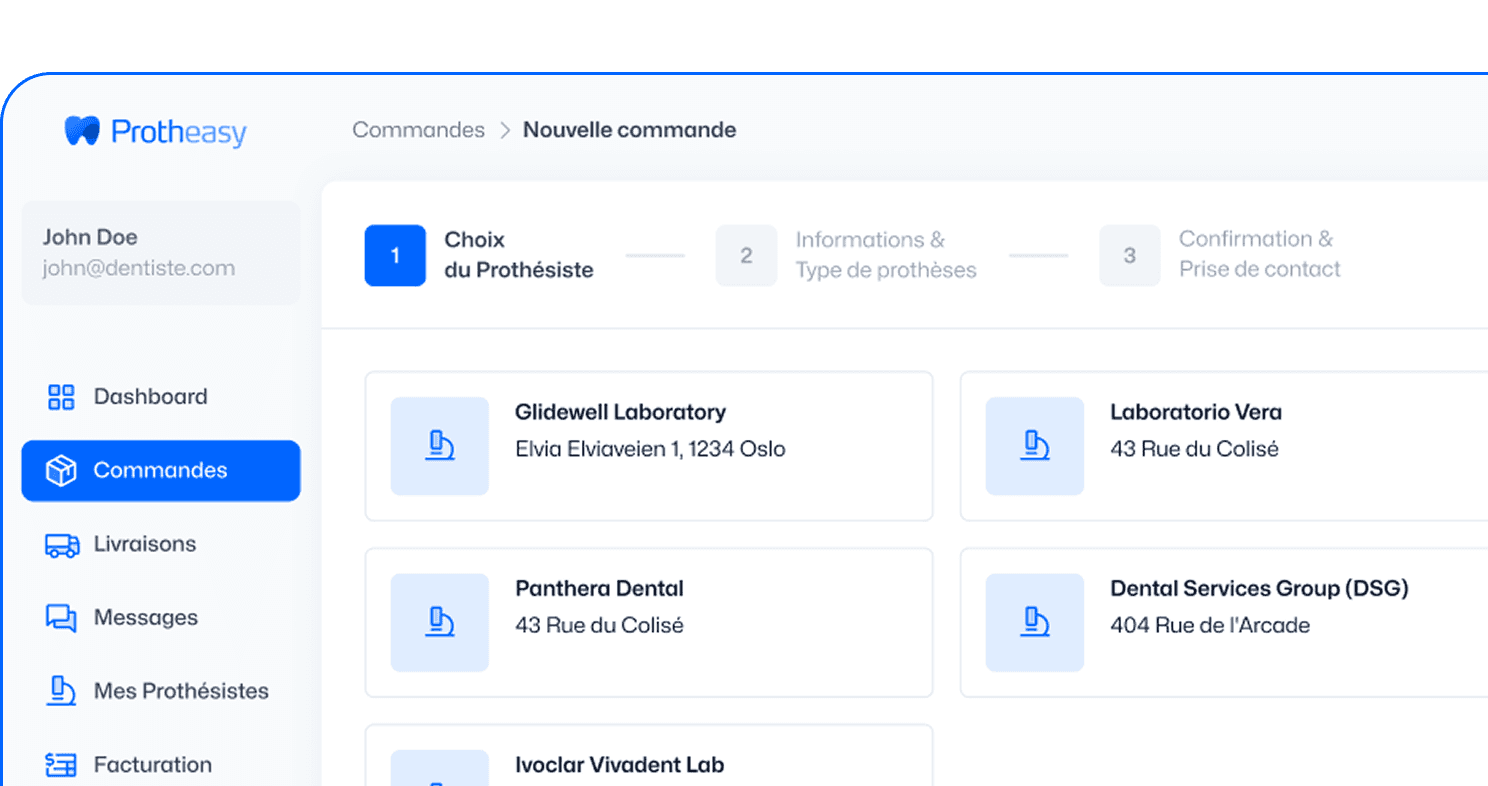Choose the Laboratorio Vera card
This screenshot has height=786, width=1488.
[1224, 446]
